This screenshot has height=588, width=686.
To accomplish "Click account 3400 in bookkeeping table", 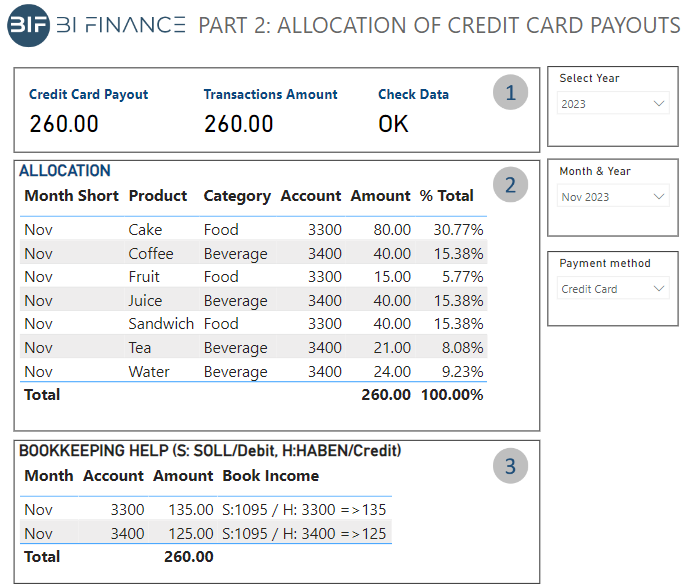I will tap(127, 534).
